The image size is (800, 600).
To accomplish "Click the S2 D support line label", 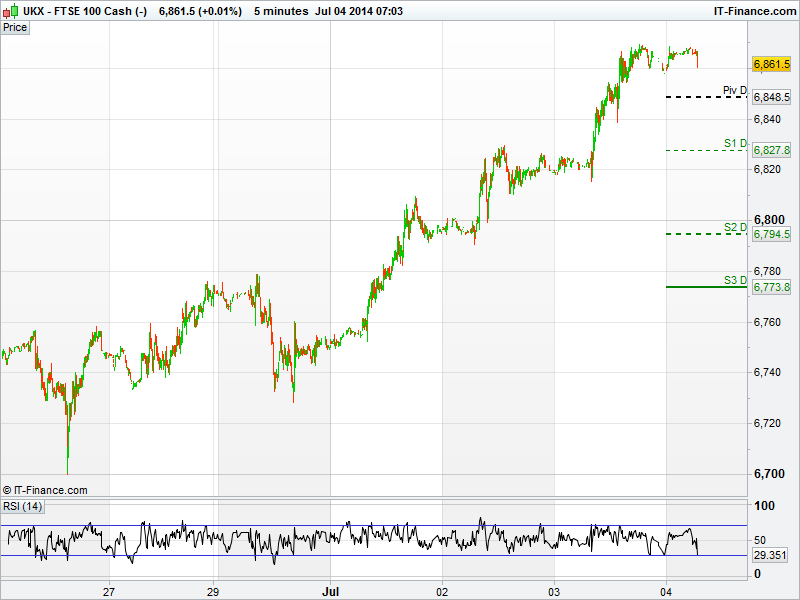I will tap(735, 227).
